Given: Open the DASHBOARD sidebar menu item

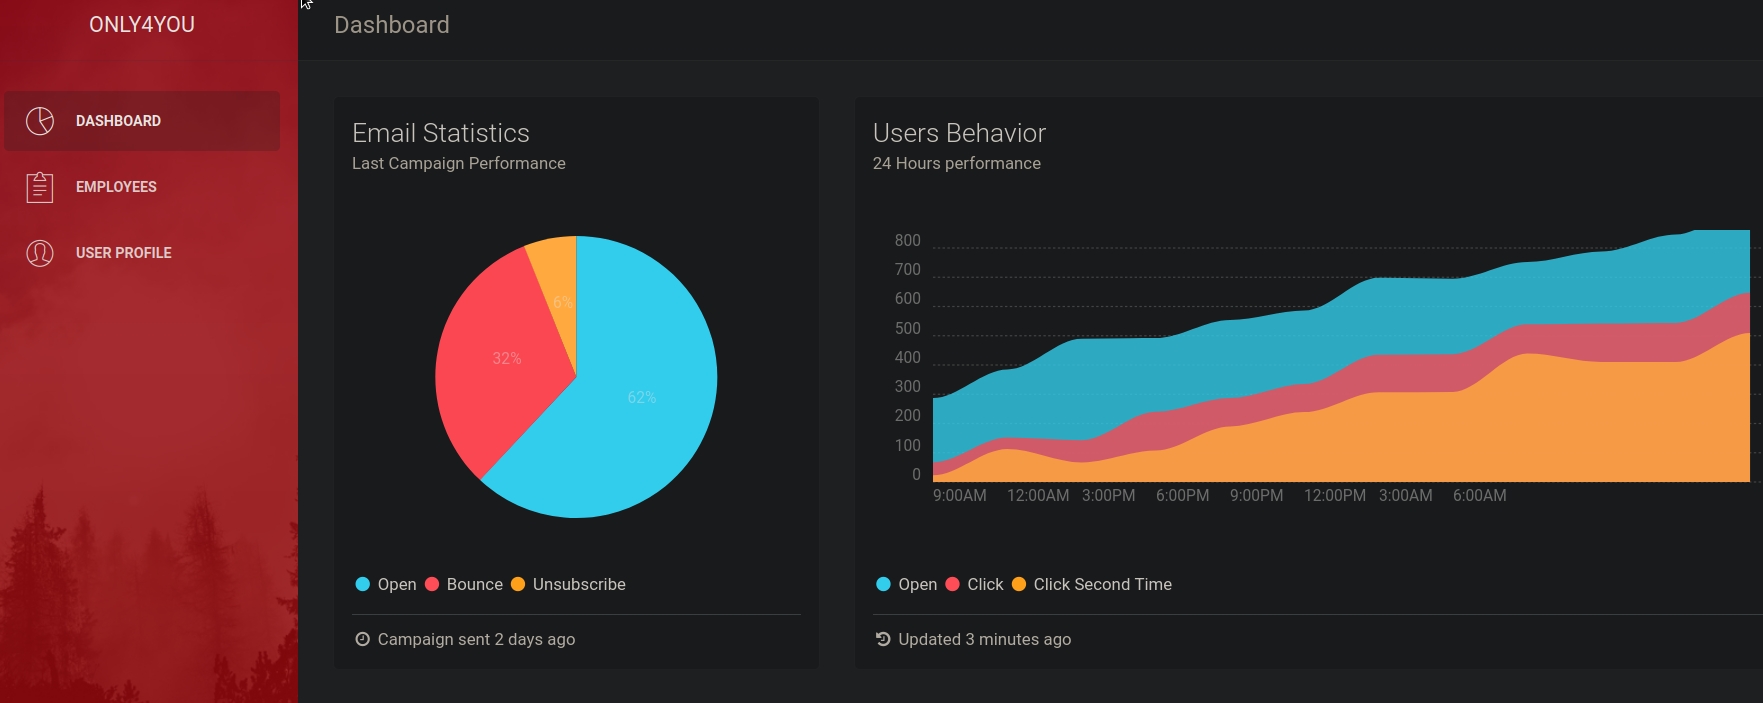Looking at the screenshot, I should (x=118, y=121).
